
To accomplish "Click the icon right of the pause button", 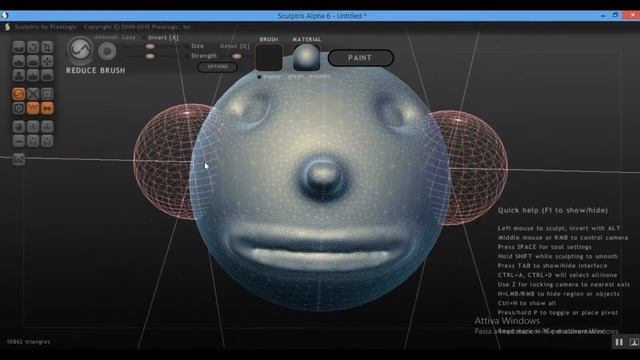I will coord(634,342).
